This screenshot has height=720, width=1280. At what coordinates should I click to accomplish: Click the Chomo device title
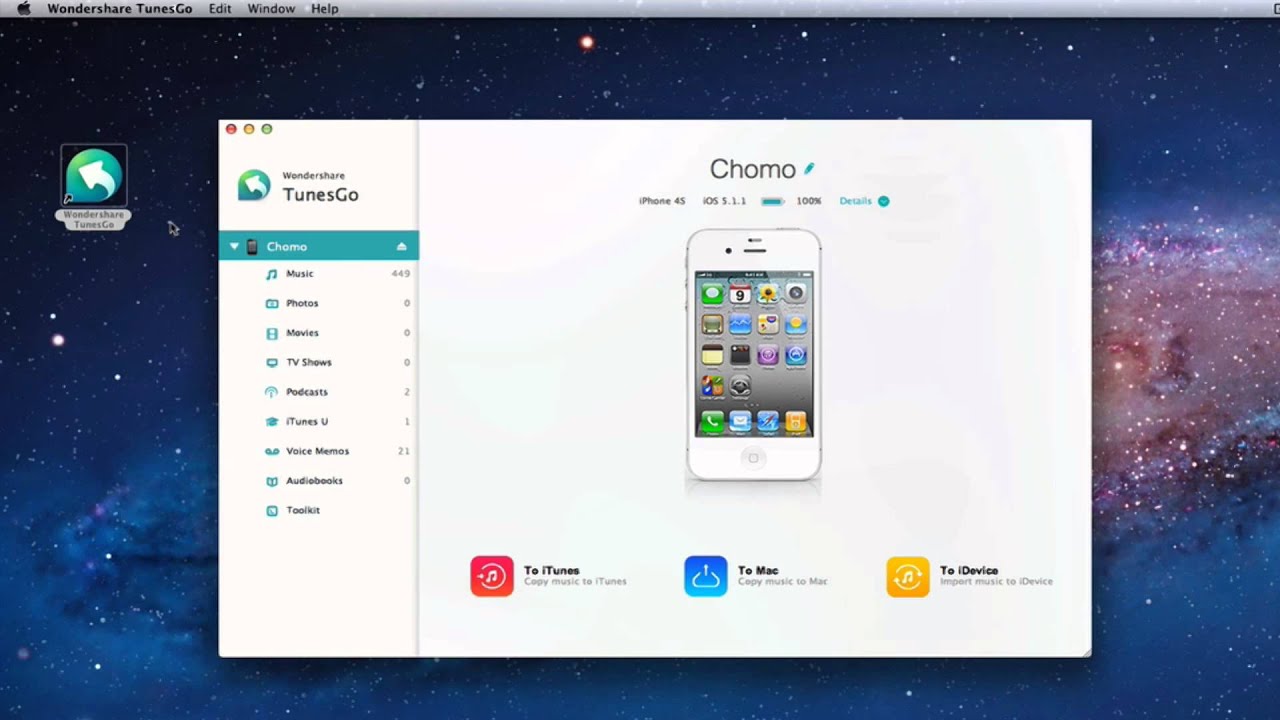(753, 169)
